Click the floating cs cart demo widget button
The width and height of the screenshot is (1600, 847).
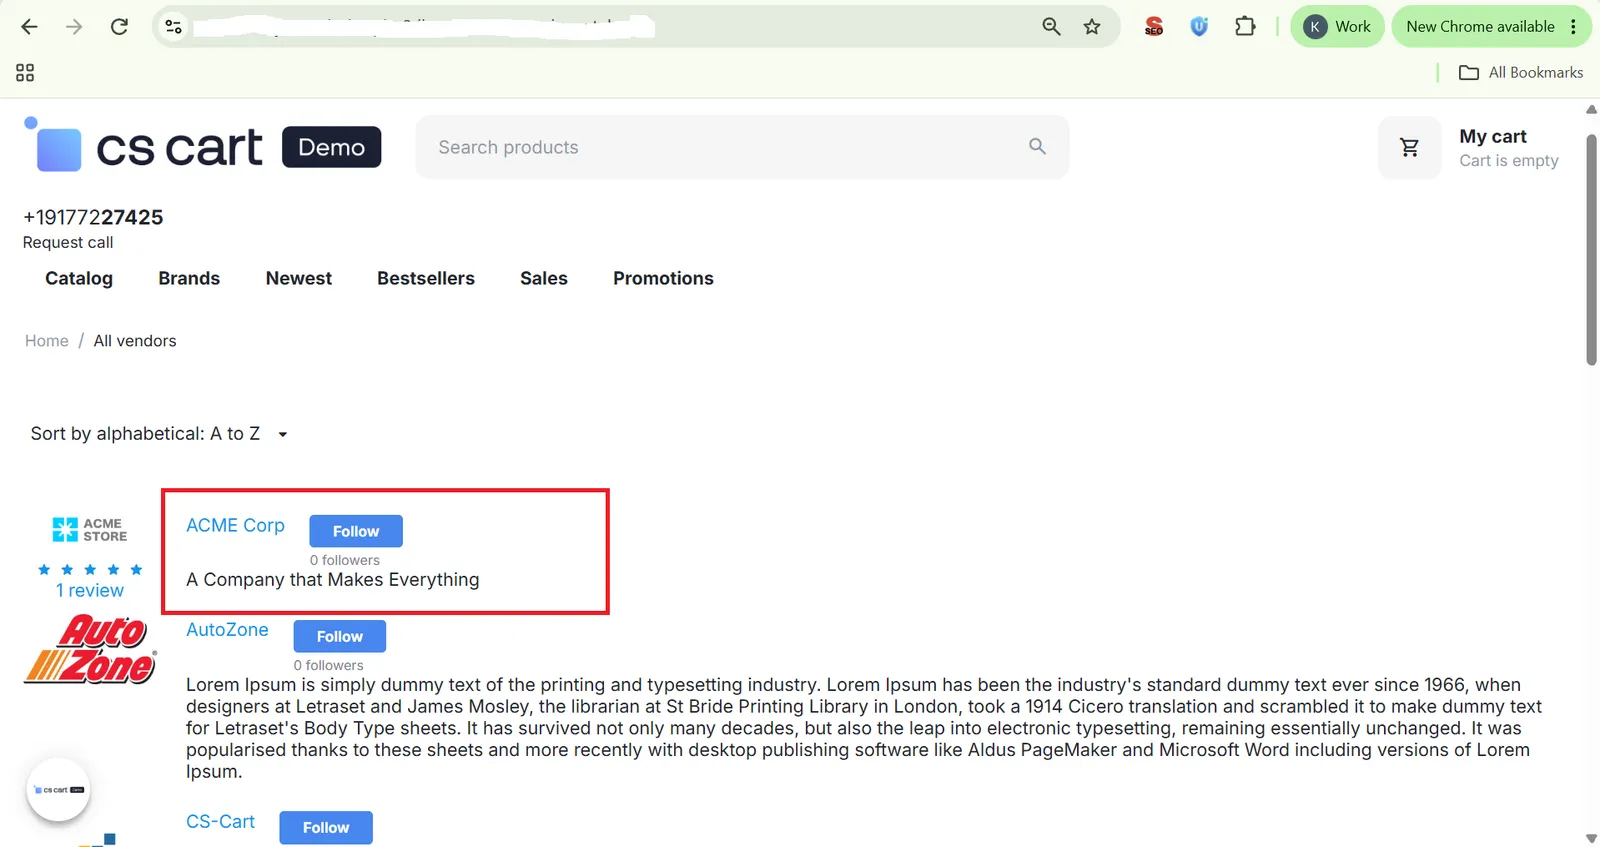click(58, 790)
